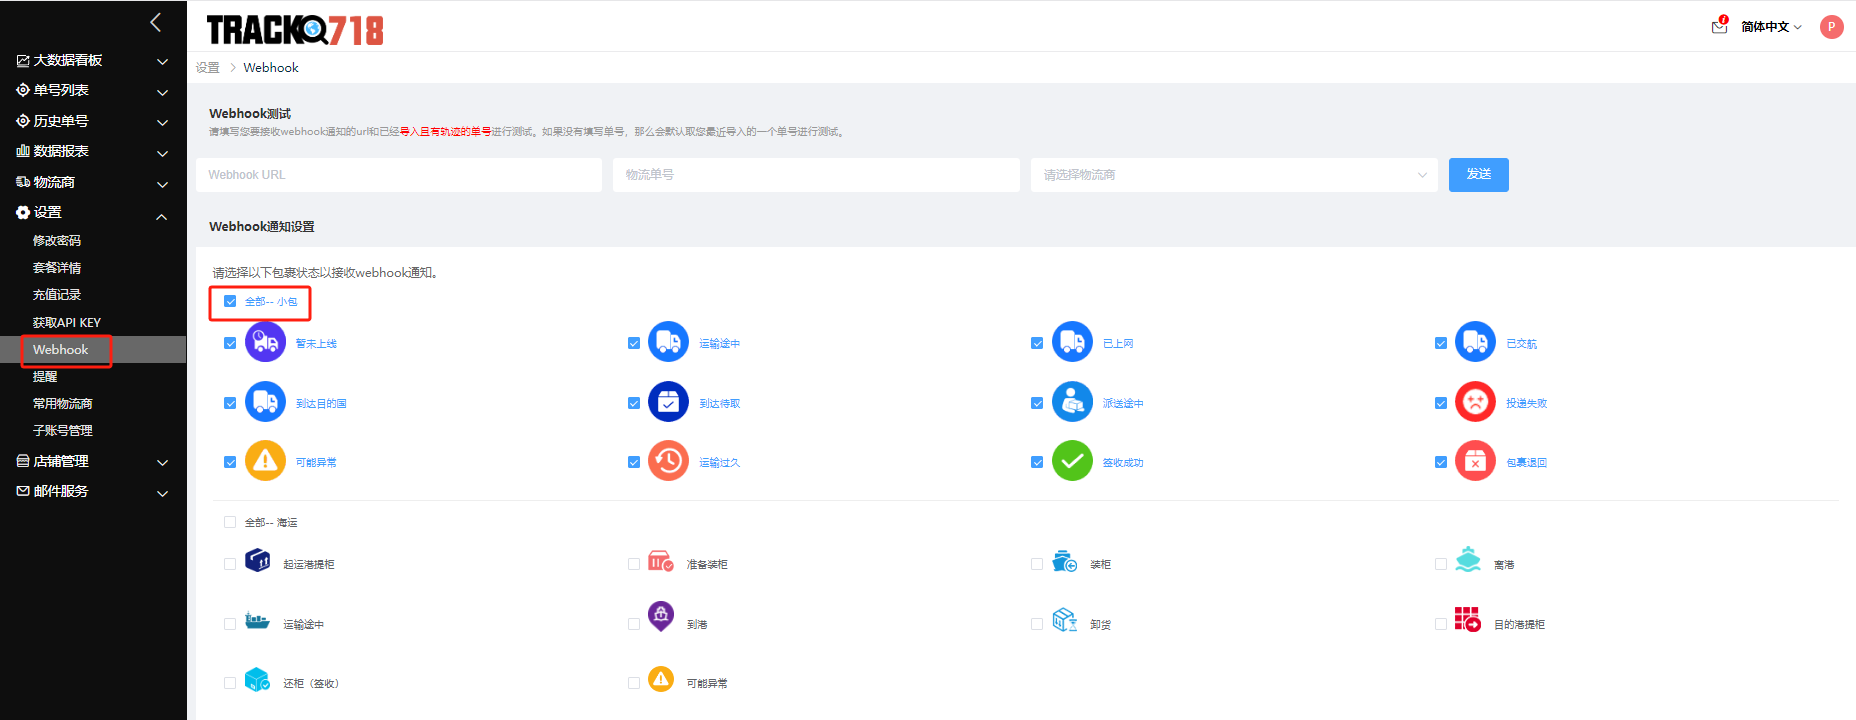Expand the 单号列表 sidebar chevron
The width and height of the screenshot is (1856, 720).
coord(162,93)
